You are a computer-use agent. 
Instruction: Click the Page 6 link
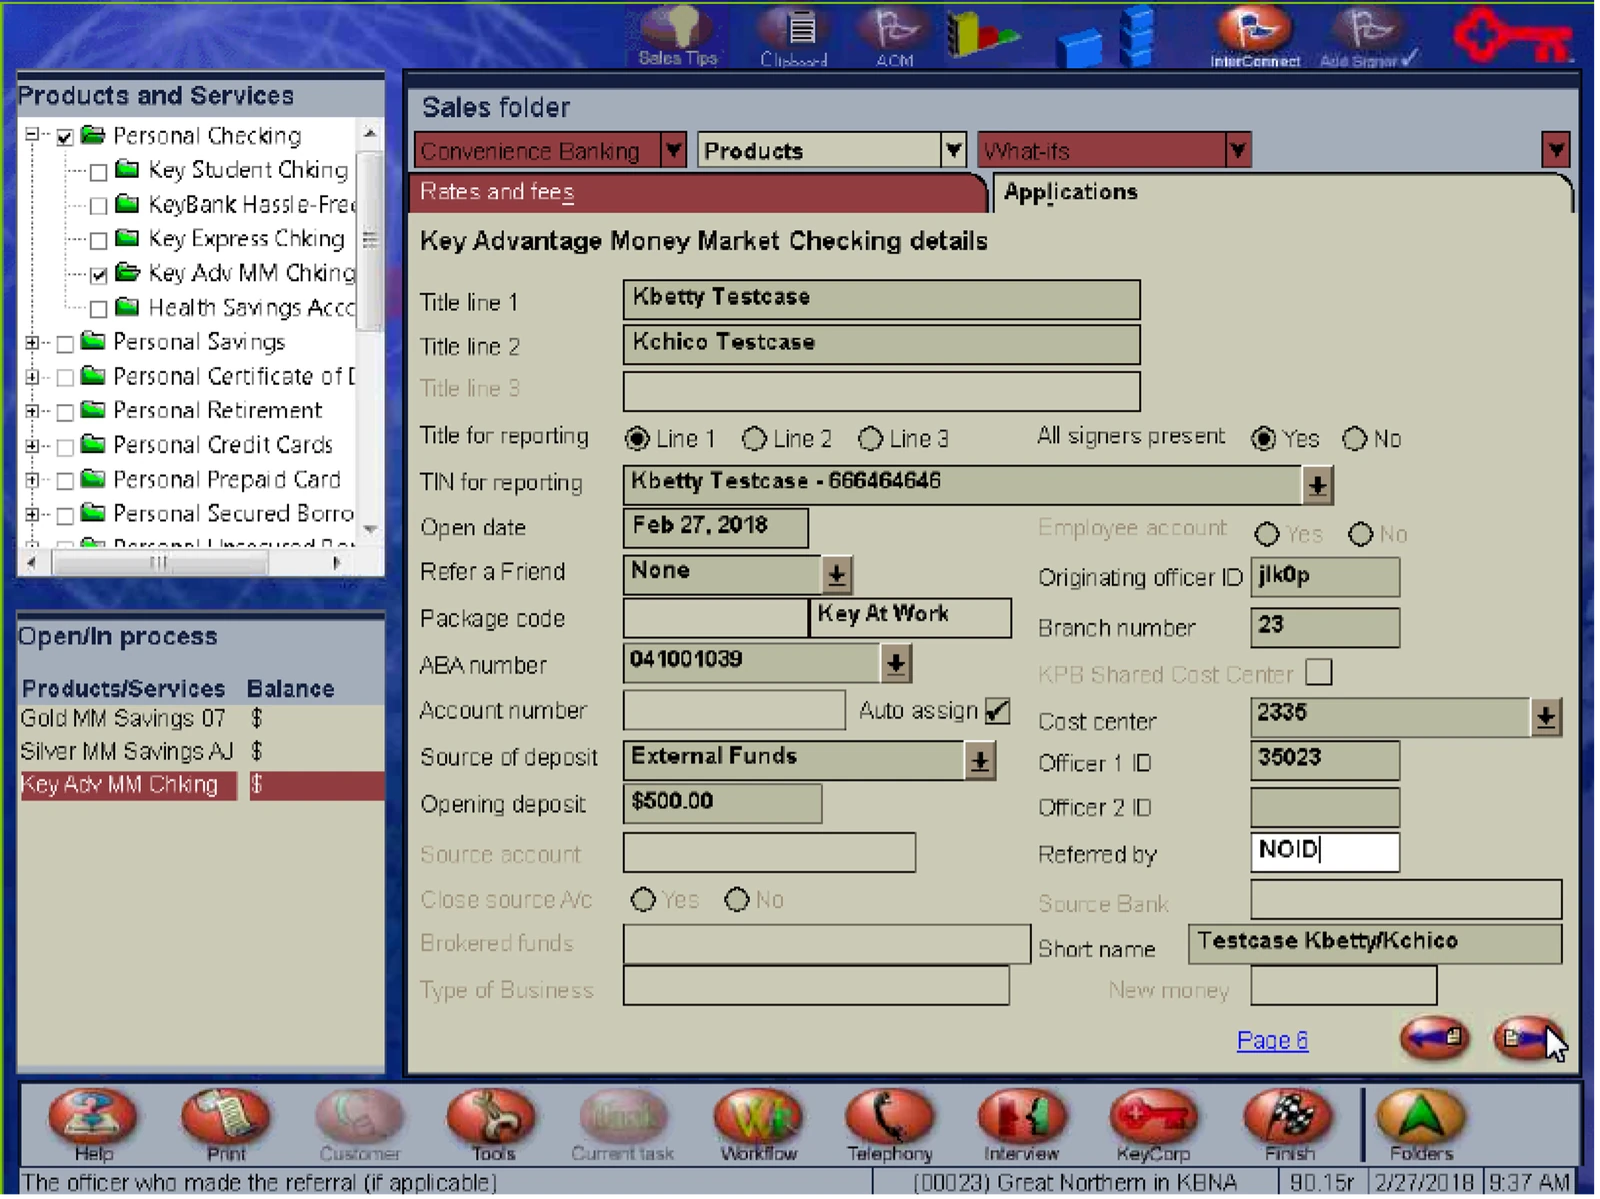pos(1272,1041)
